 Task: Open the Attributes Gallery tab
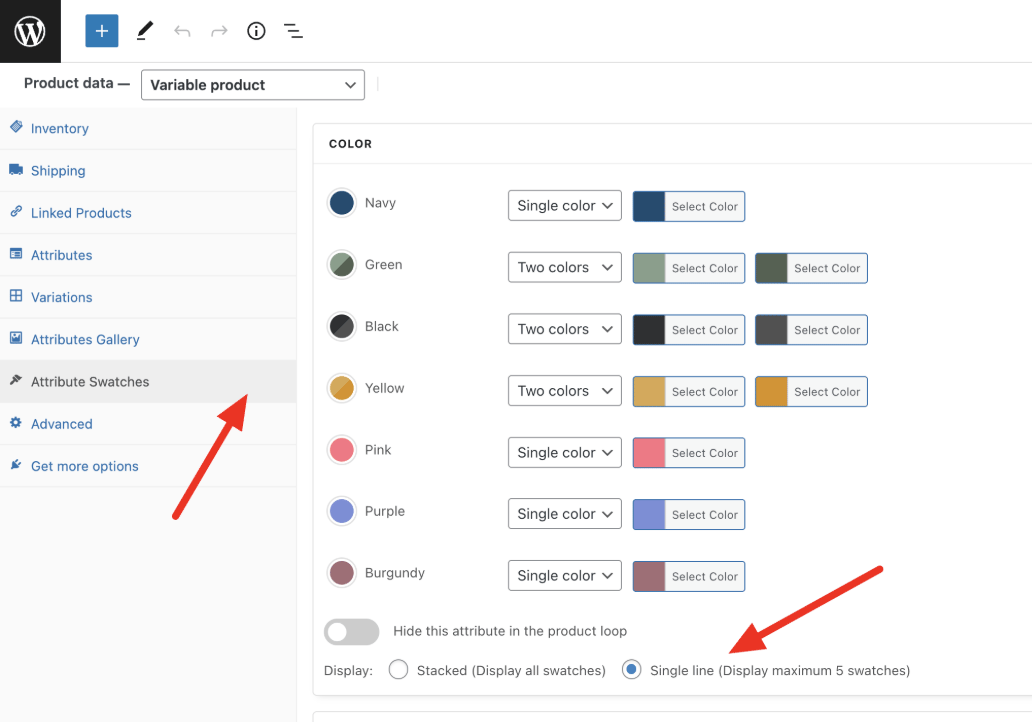(85, 339)
